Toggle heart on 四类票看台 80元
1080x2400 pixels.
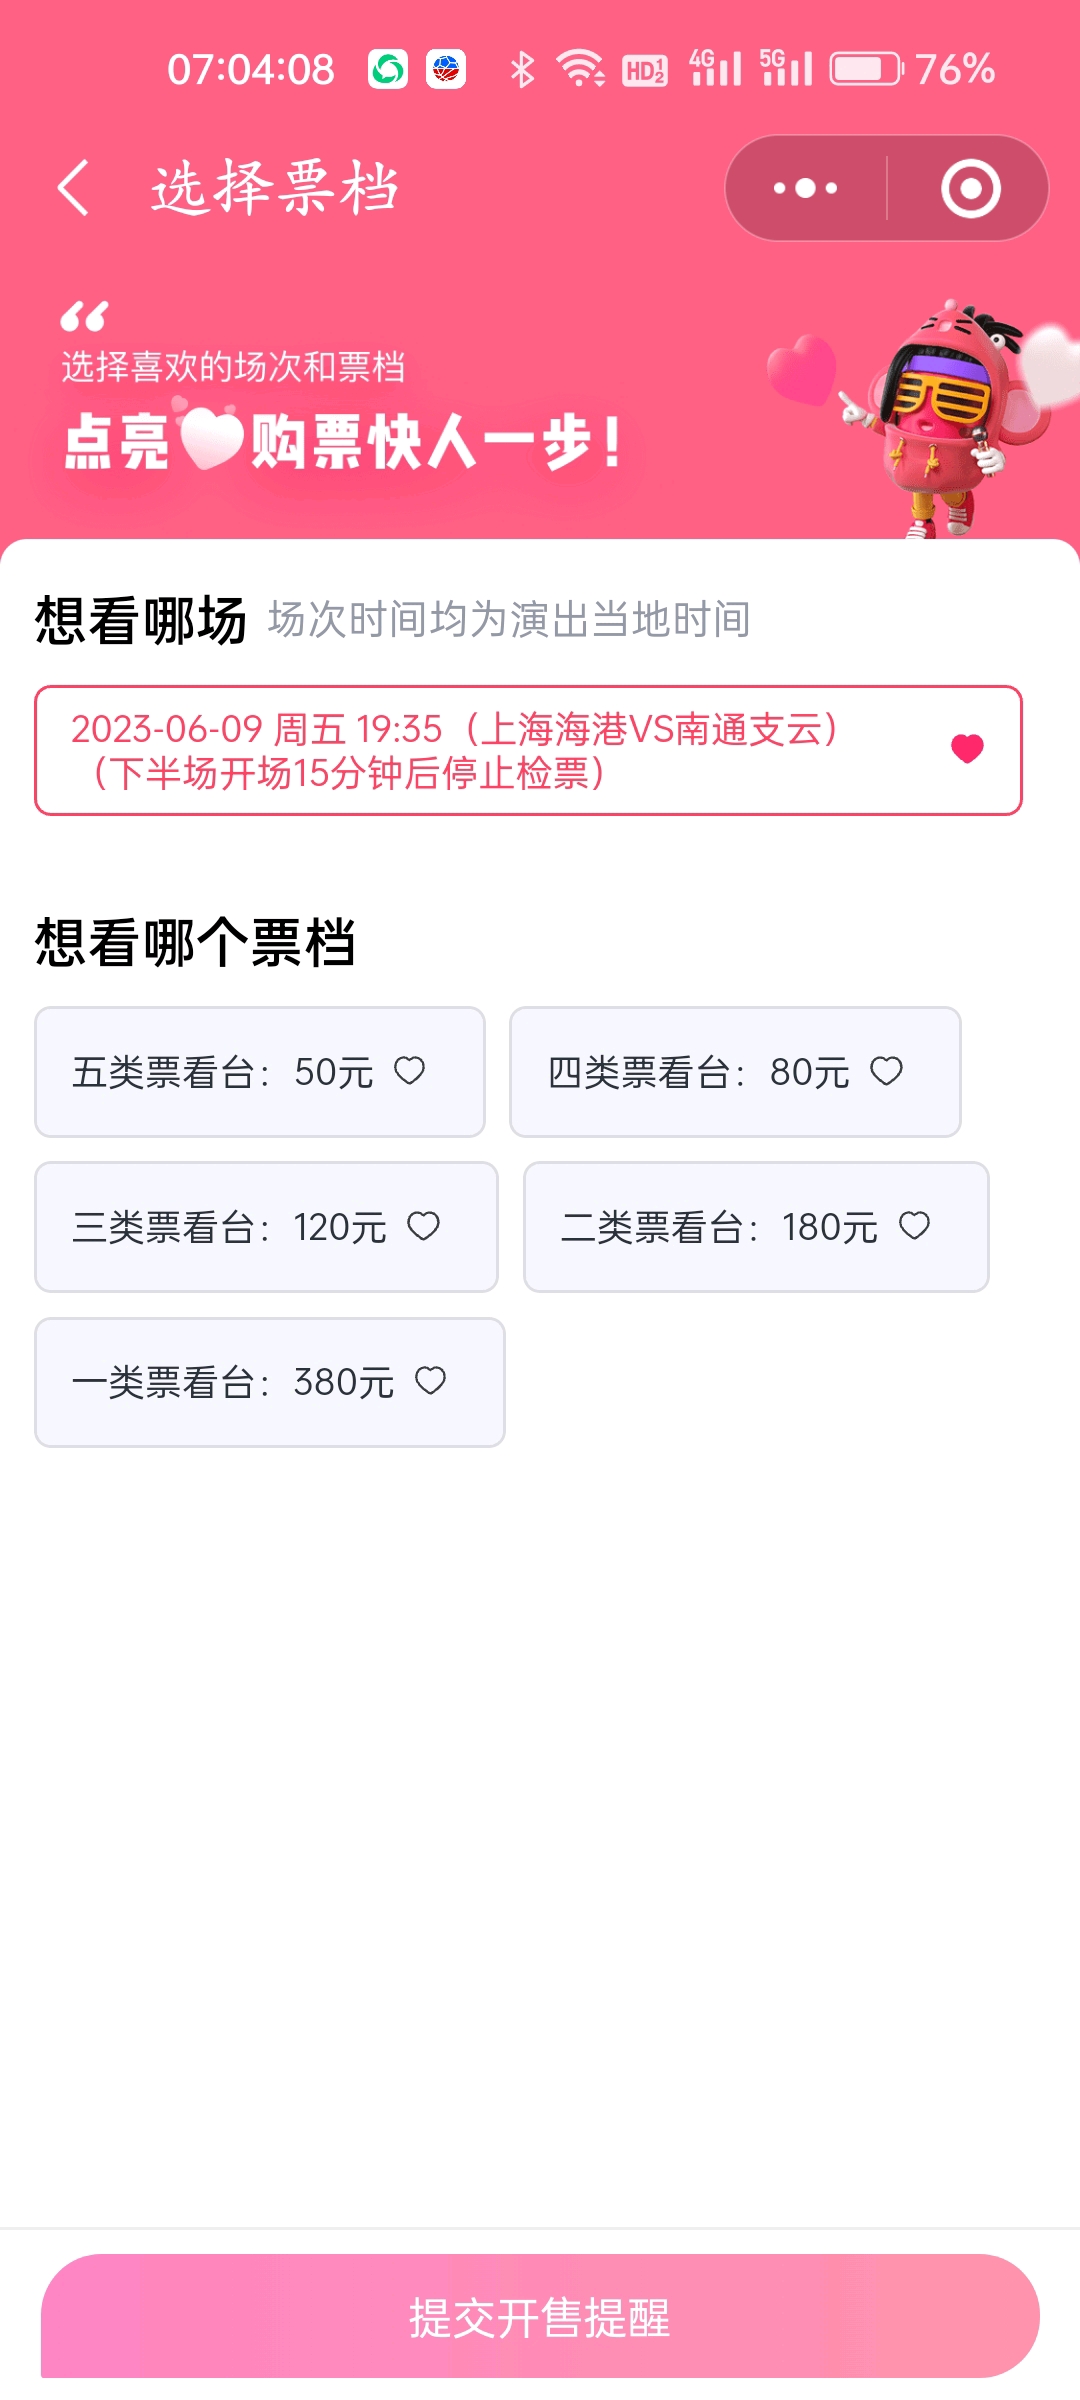(886, 1071)
